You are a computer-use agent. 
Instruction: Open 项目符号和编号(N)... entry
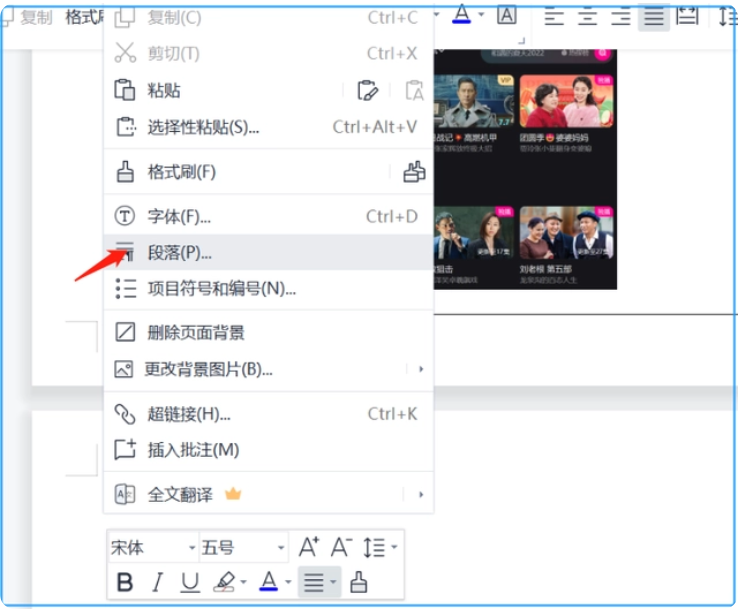coord(268,288)
